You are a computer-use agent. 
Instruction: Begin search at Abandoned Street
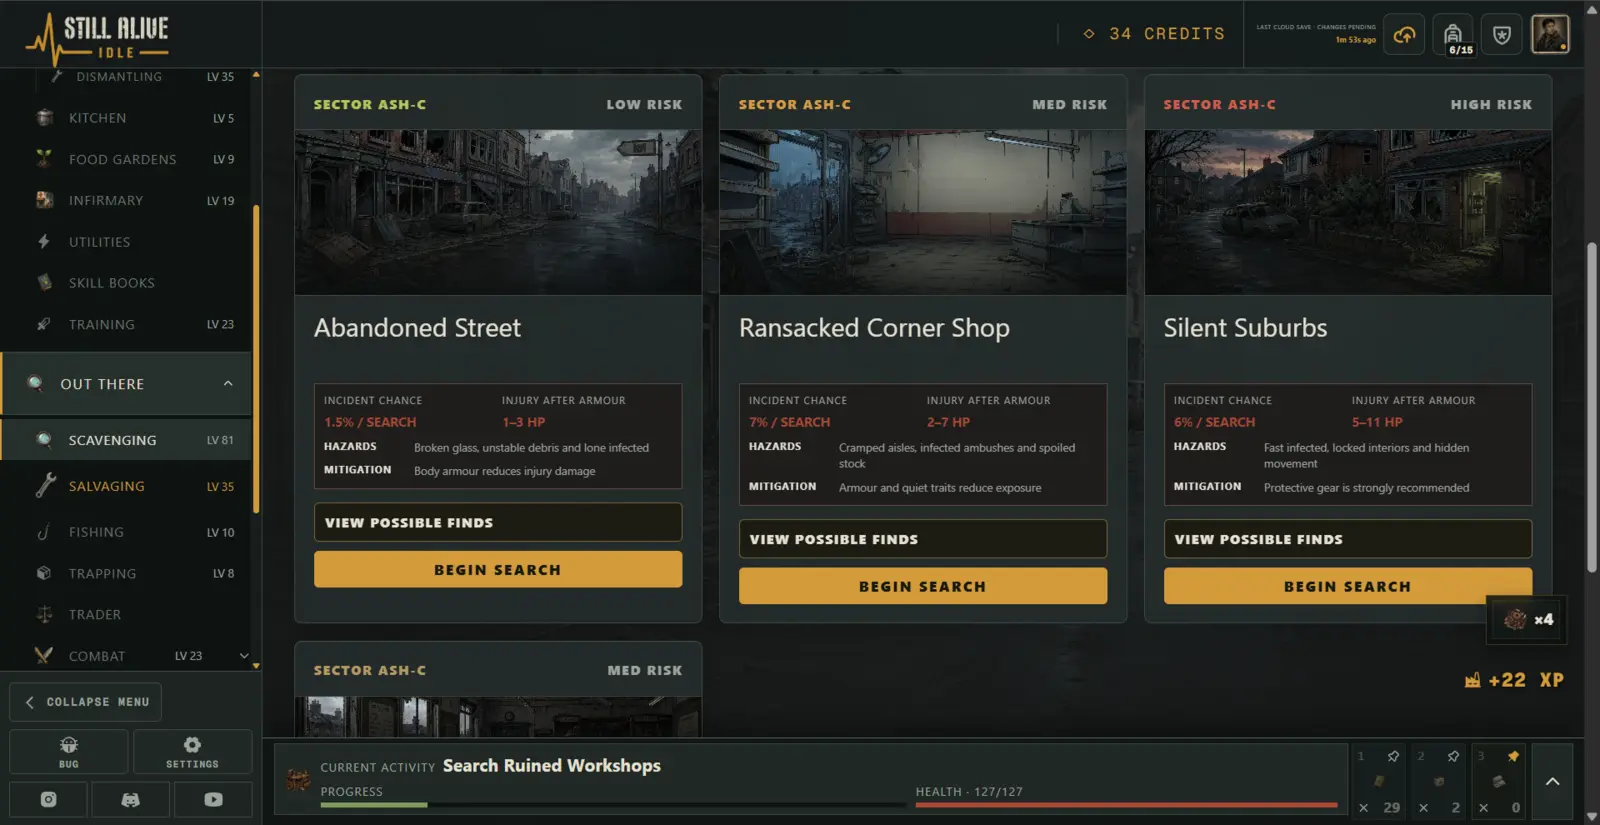(x=498, y=570)
